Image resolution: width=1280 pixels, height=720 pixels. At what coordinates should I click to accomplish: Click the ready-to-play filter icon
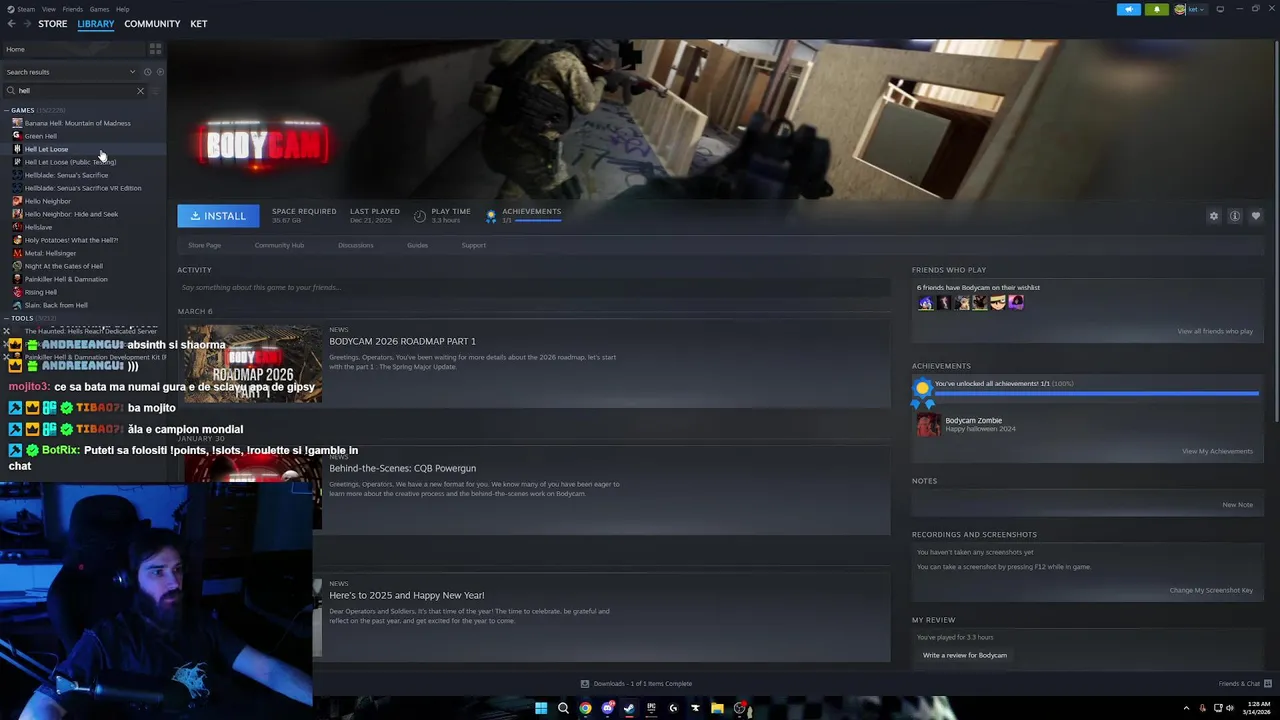(159, 72)
